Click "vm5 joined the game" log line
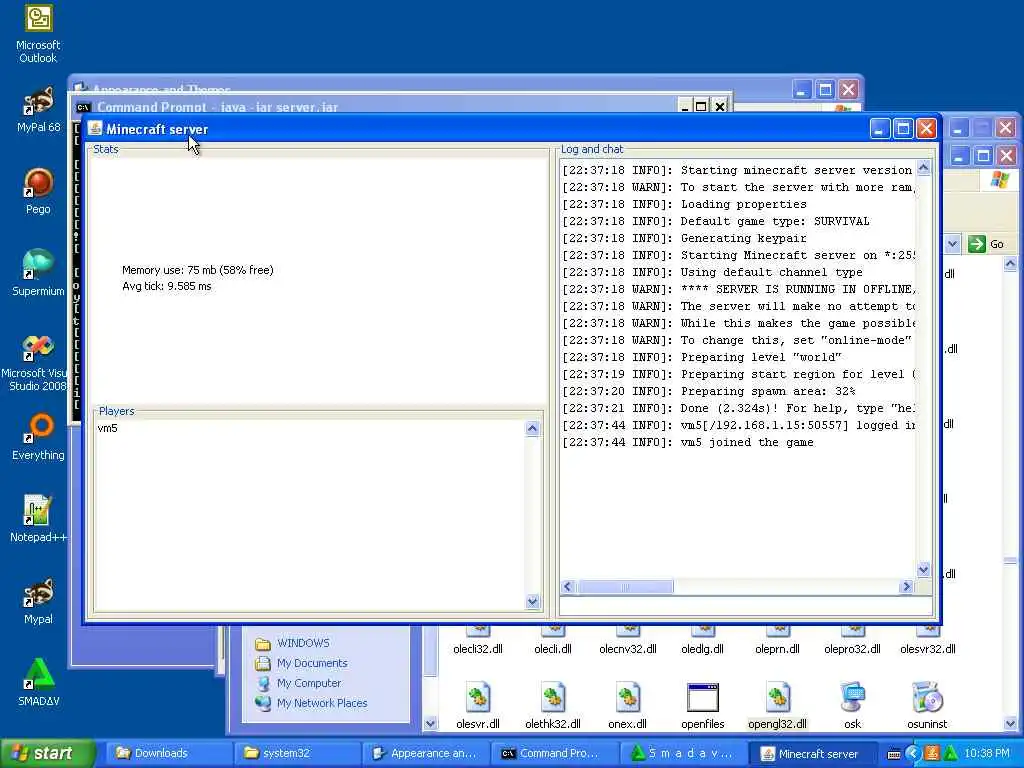Viewport: 1024px width, 768px height. point(747,443)
